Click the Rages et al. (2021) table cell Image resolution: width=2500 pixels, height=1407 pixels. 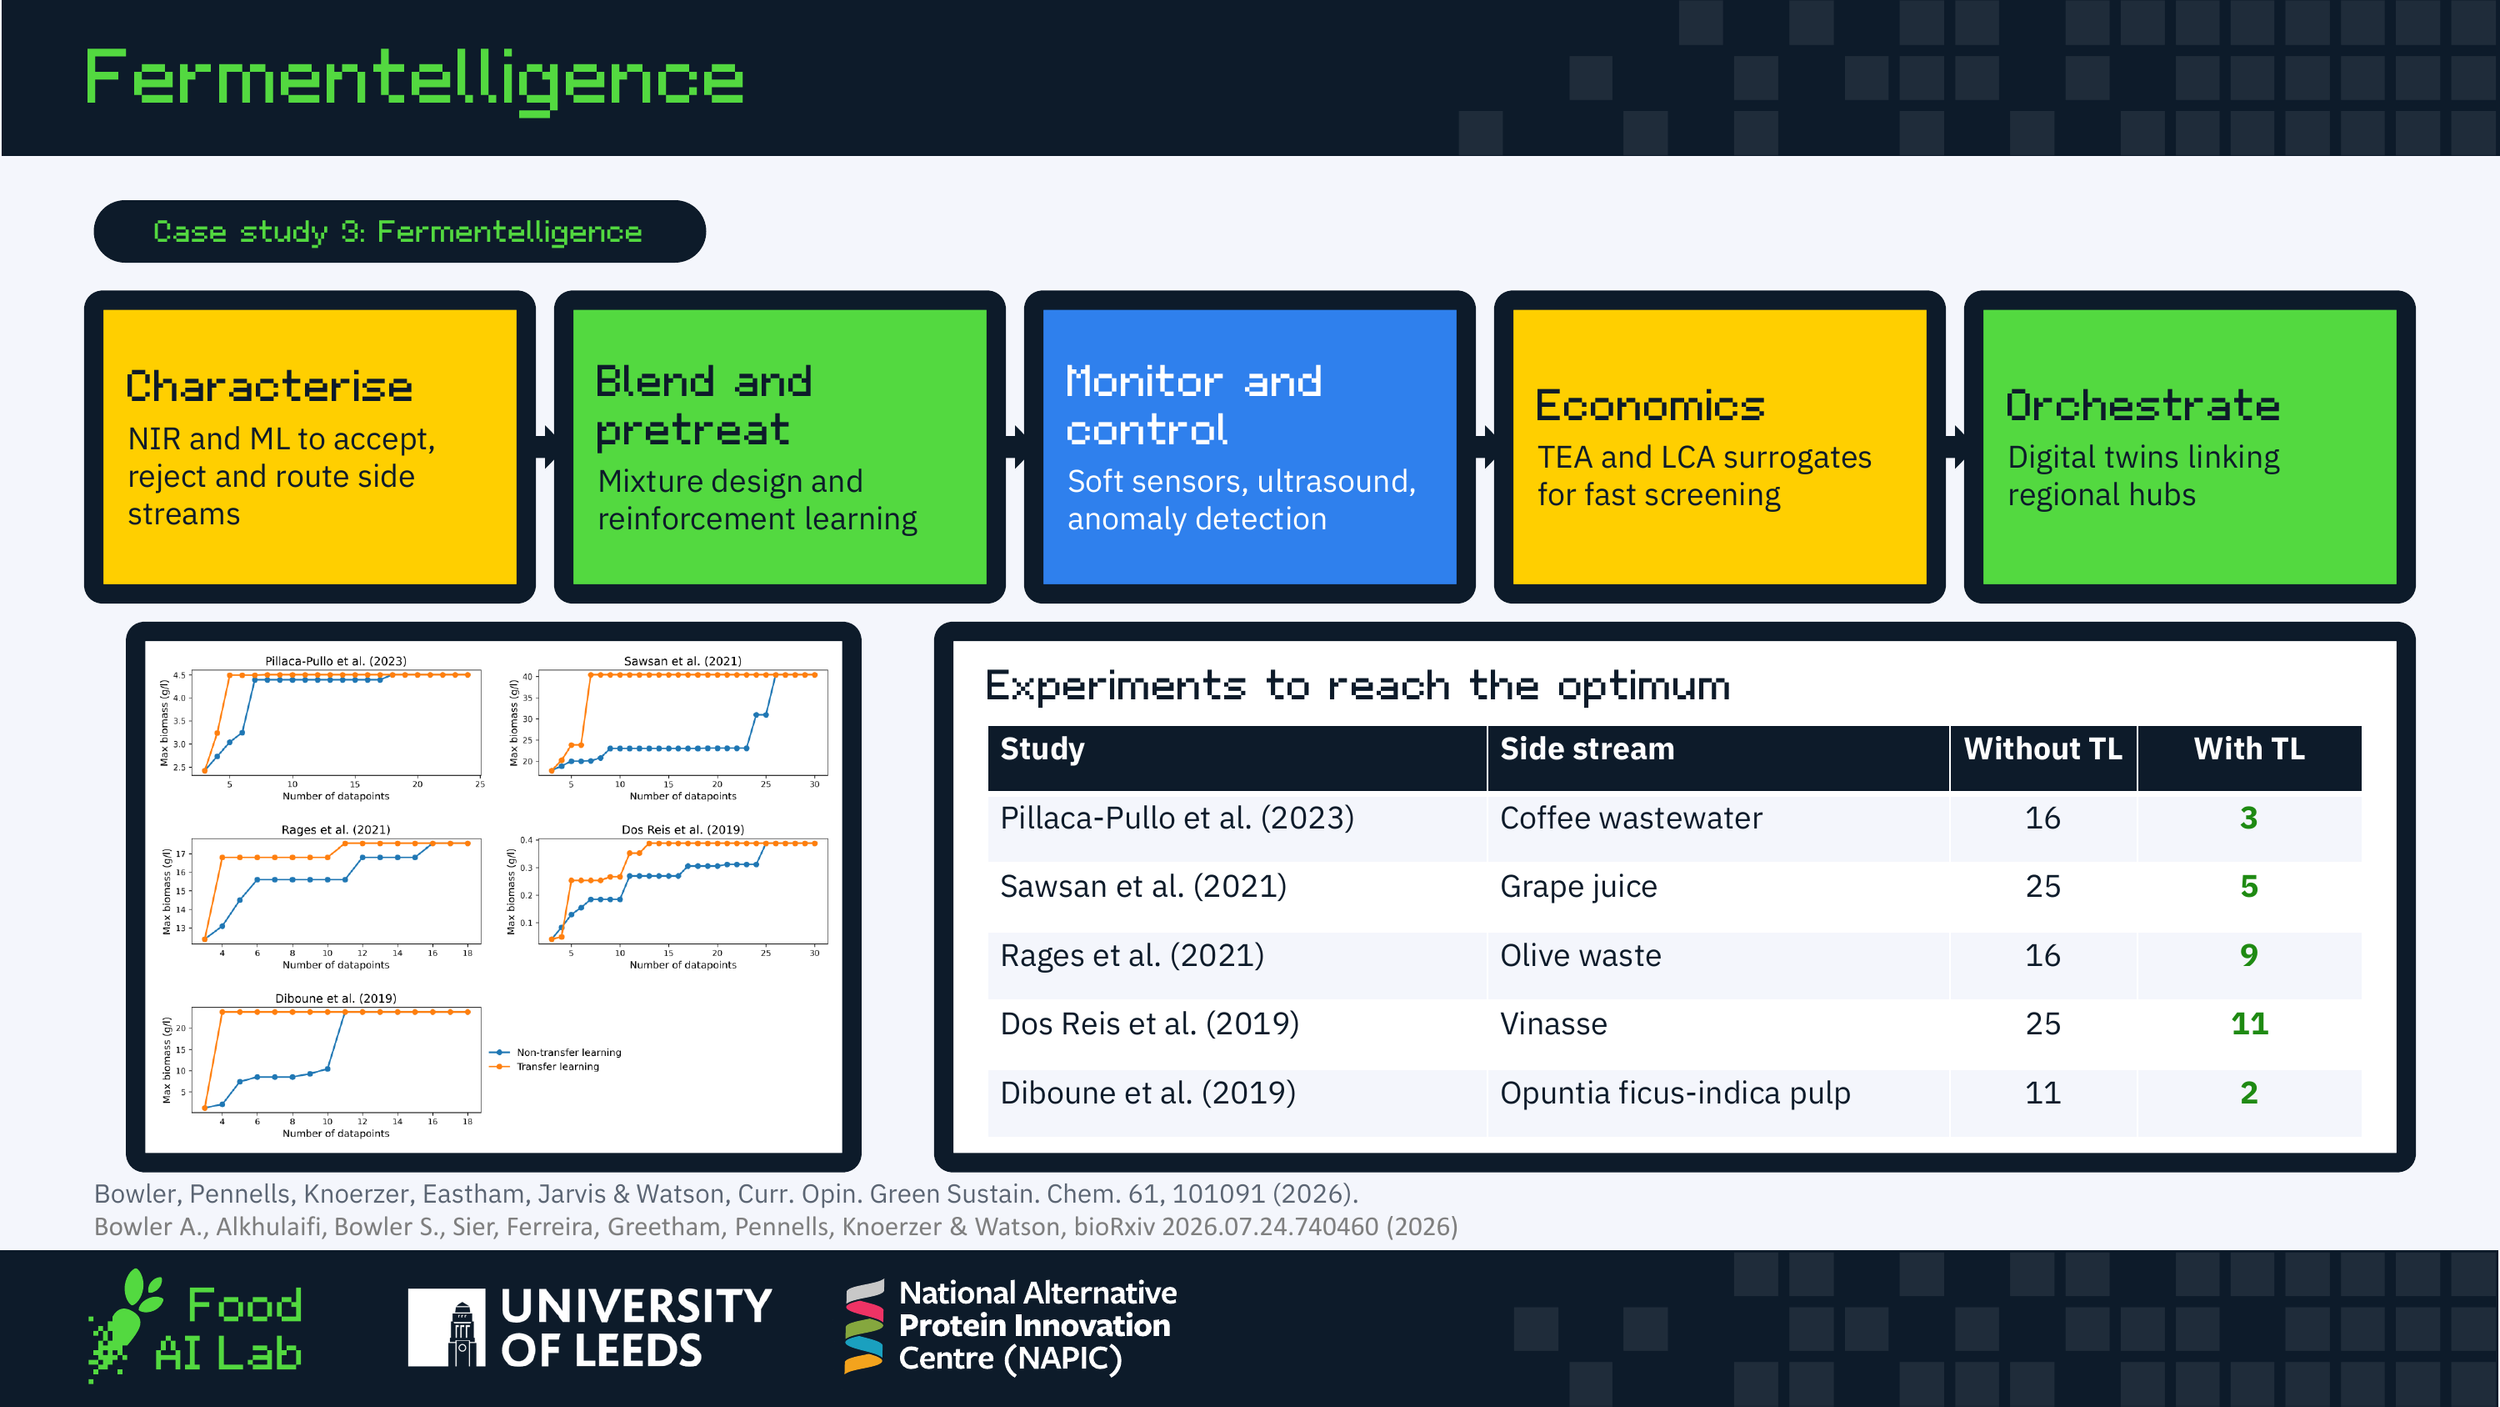[x=1237, y=965]
